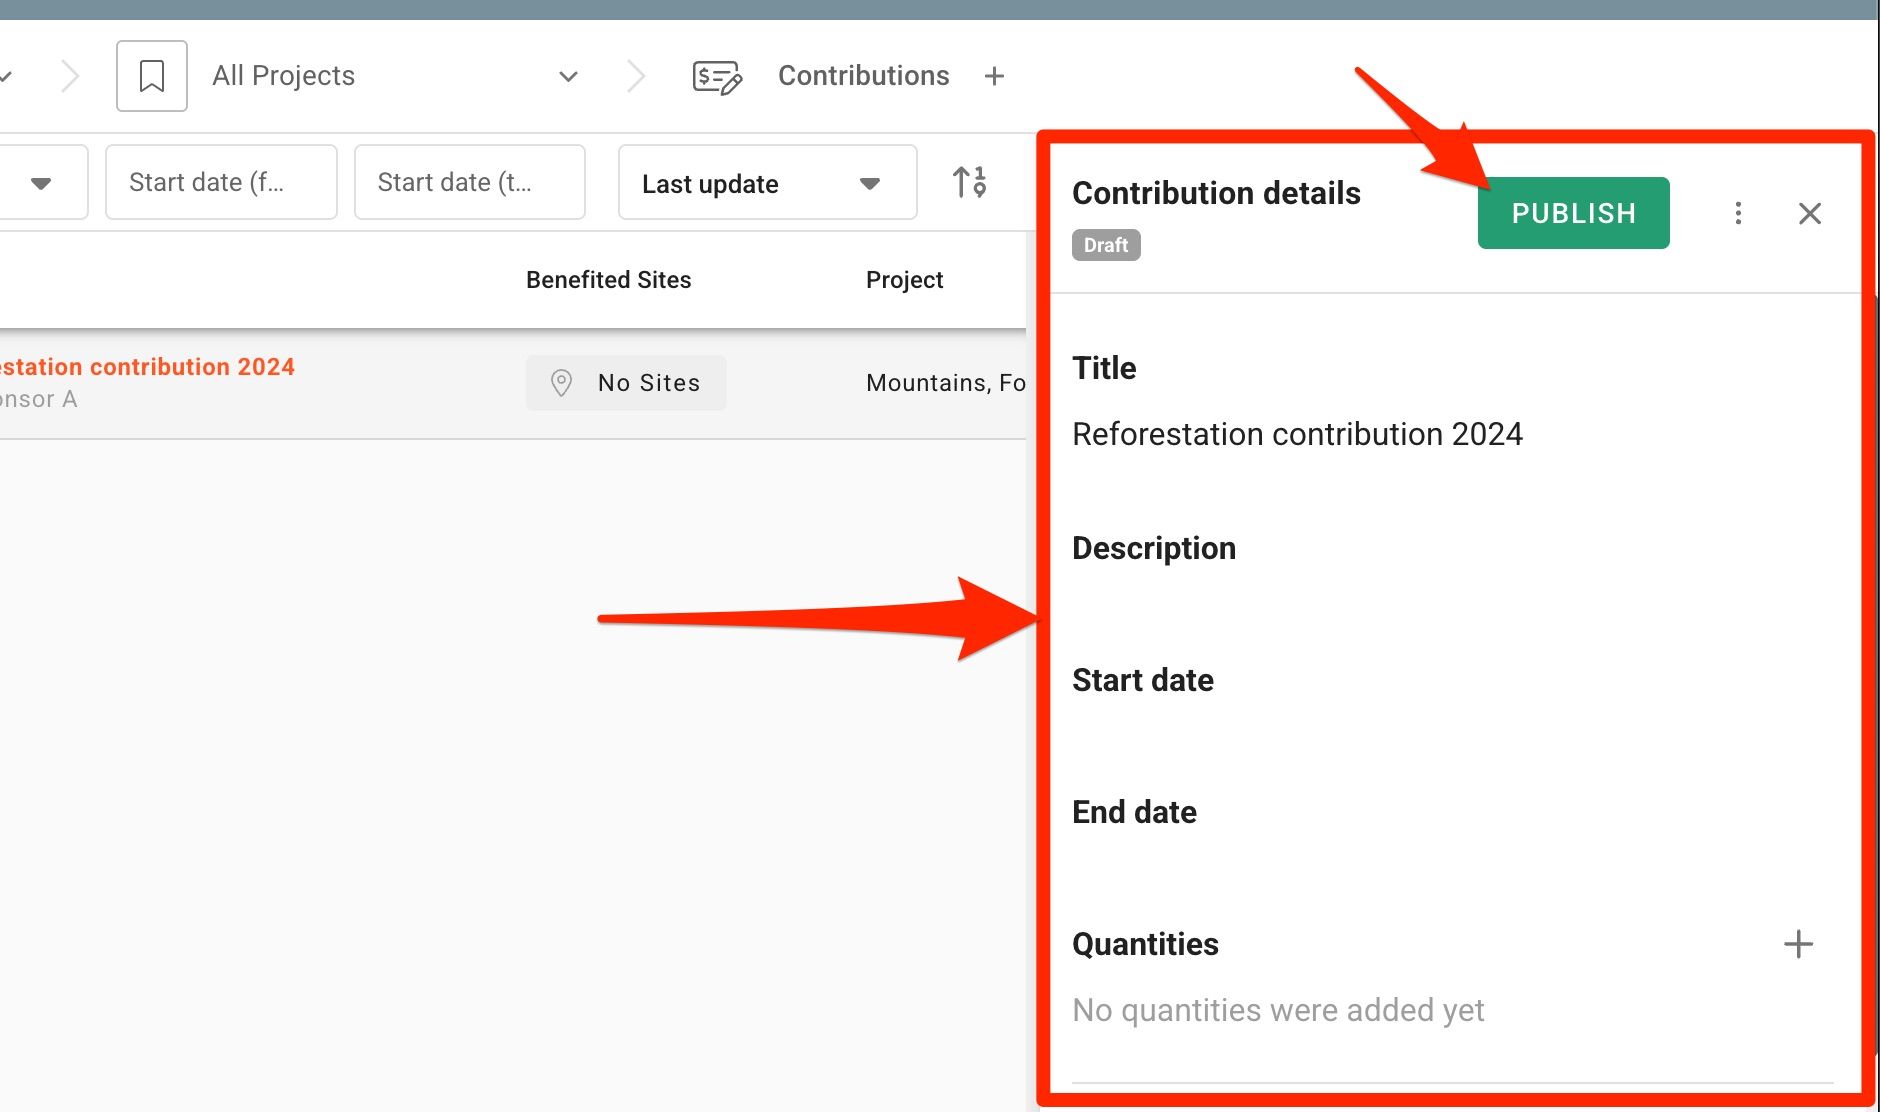Open the more options kebab menu
Viewport: 1880px width, 1112px height.
(x=1738, y=213)
